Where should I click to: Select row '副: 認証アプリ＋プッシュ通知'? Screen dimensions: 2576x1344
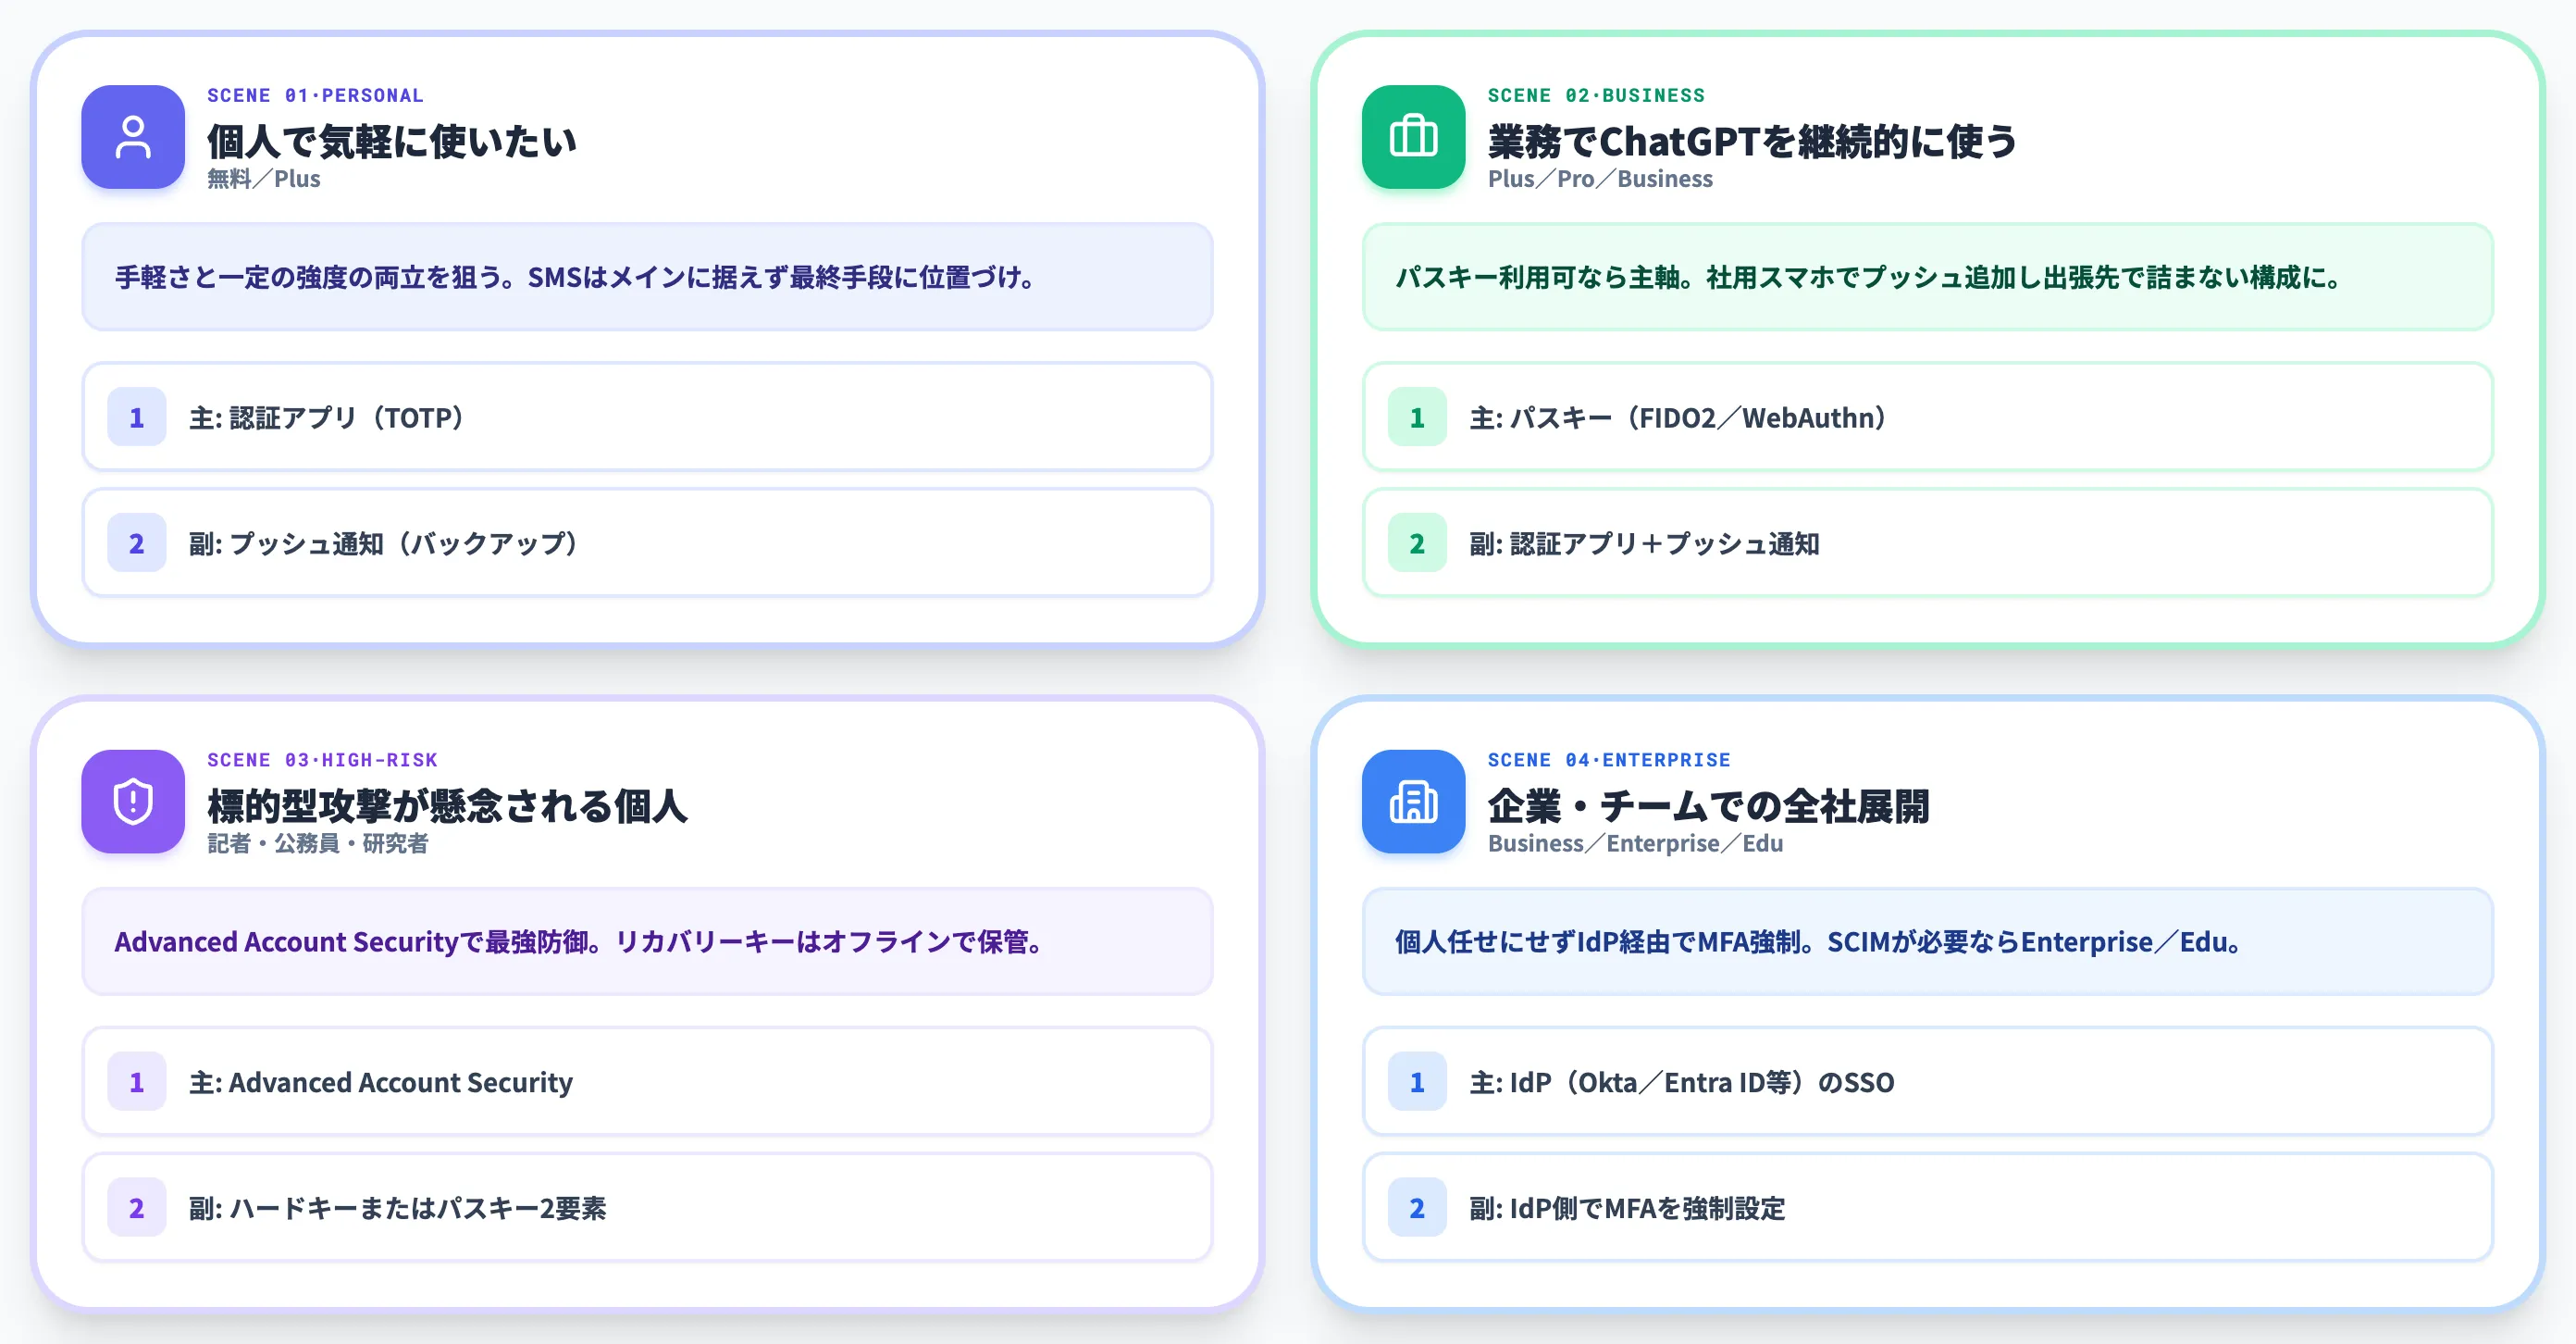[x=1927, y=543]
